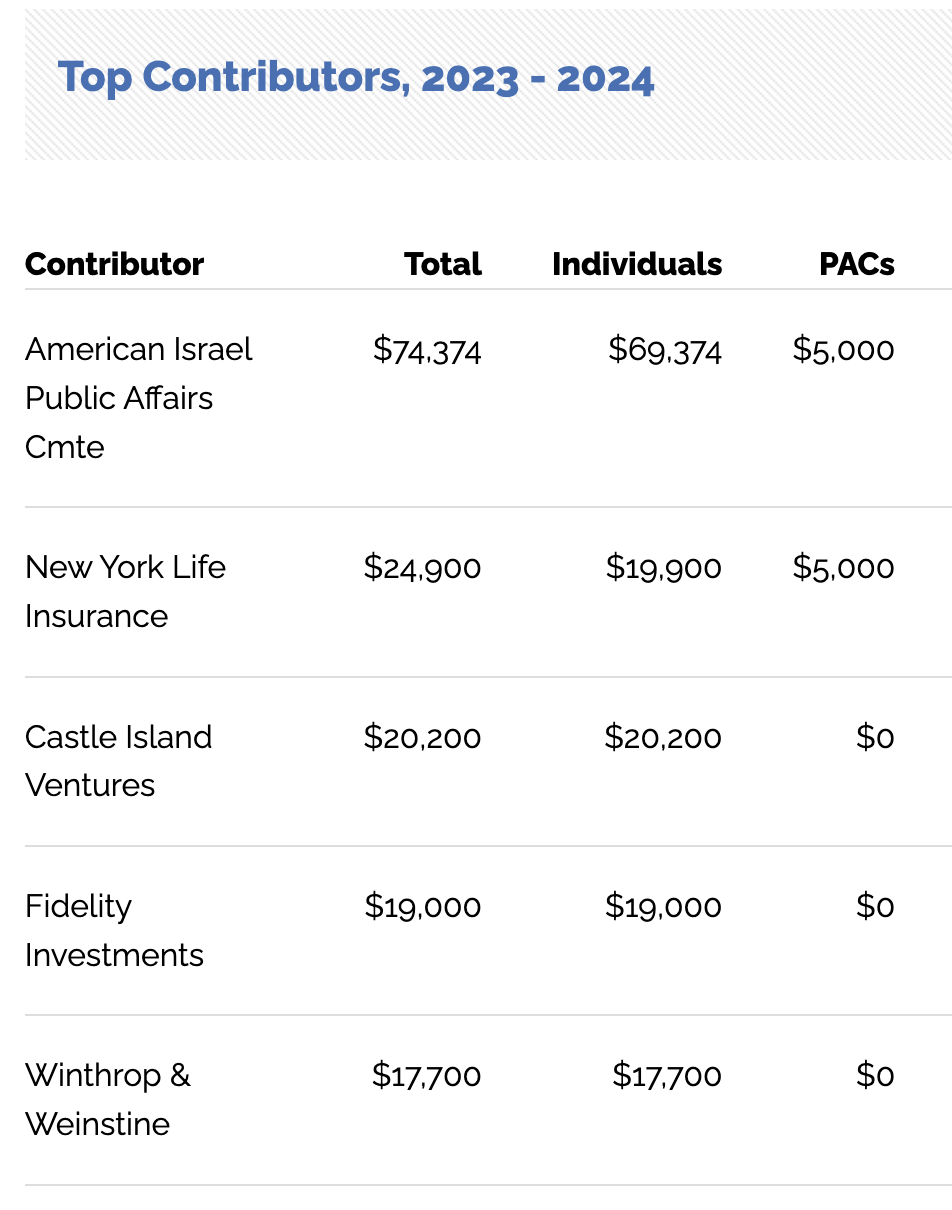Click PACs $0 value for Winthrop & Weinstine
952x1210 pixels.
pos(875,1075)
